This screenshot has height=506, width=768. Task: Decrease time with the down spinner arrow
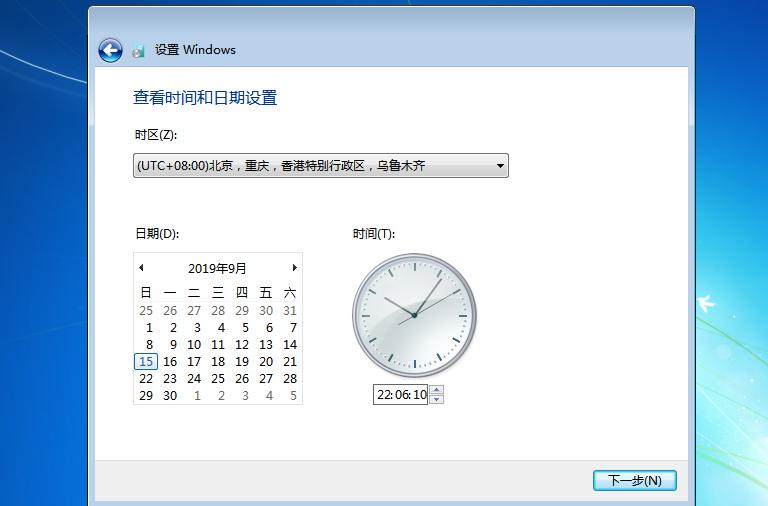pyautogui.click(x=436, y=399)
